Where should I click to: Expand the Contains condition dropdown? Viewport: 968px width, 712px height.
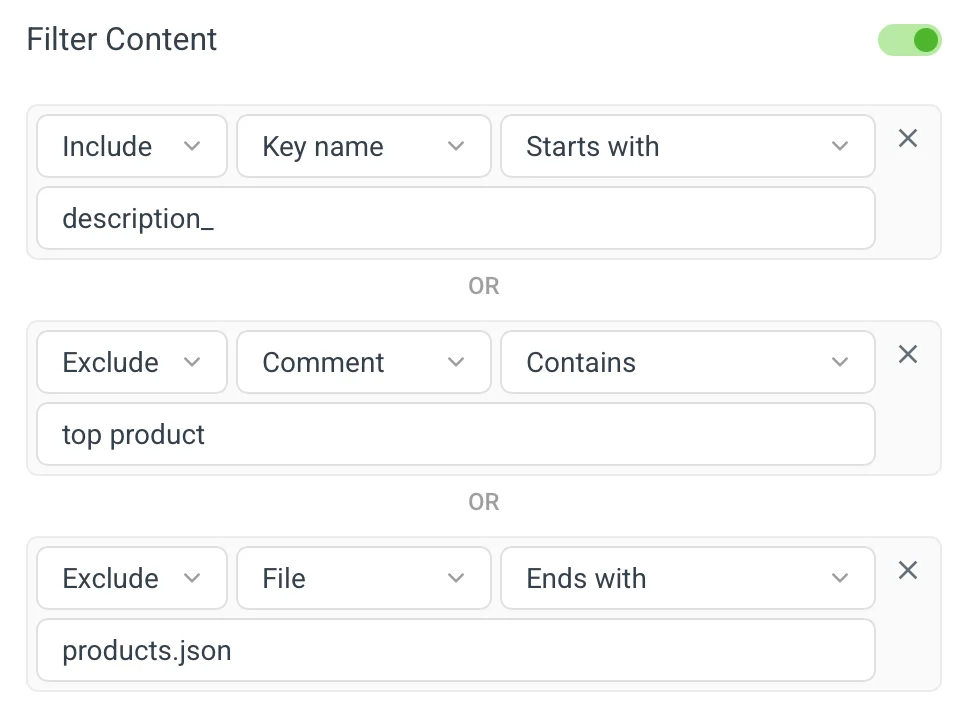click(x=687, y=362)
